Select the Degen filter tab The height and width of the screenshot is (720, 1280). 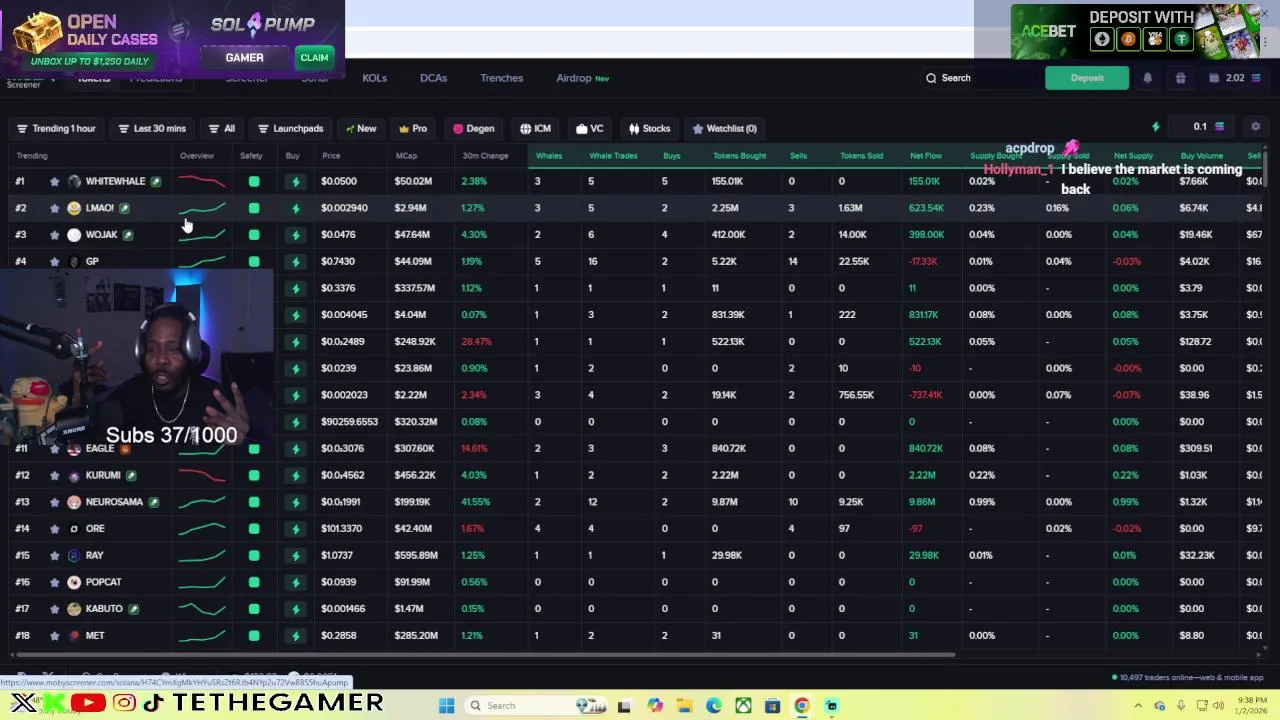point(474,128)
